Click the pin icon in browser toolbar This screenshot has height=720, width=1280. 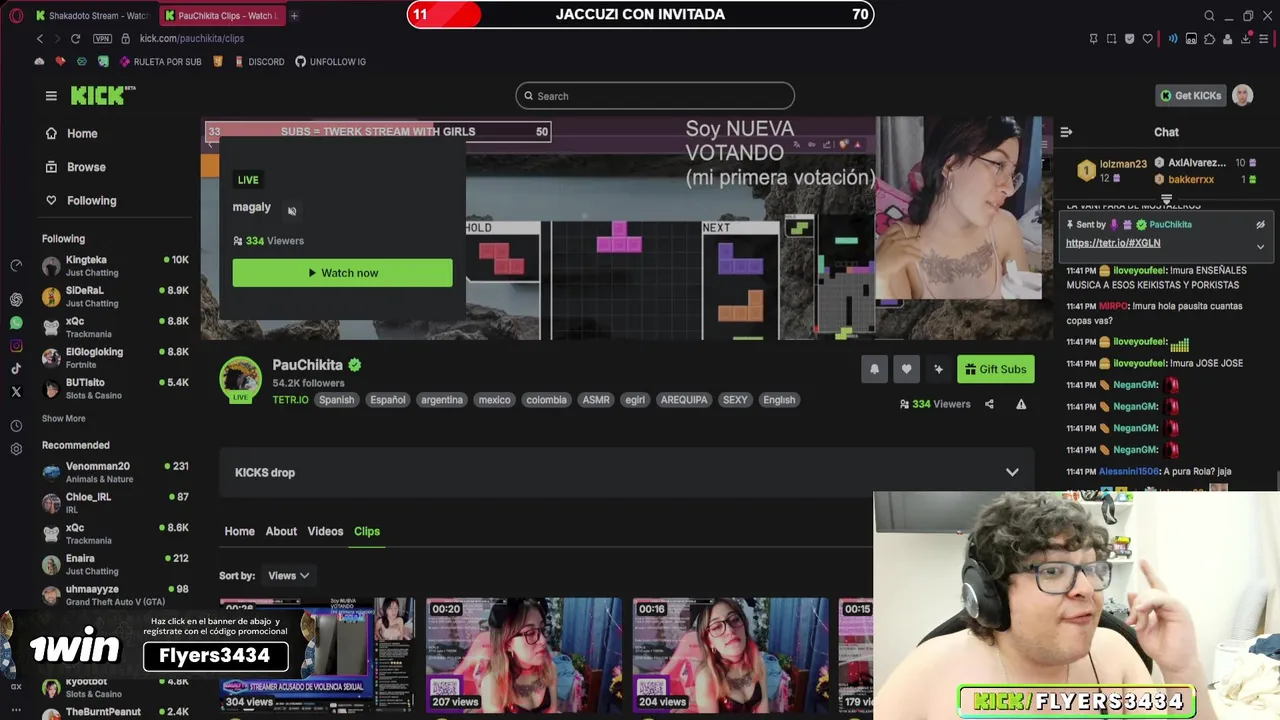click(1093, 39)
